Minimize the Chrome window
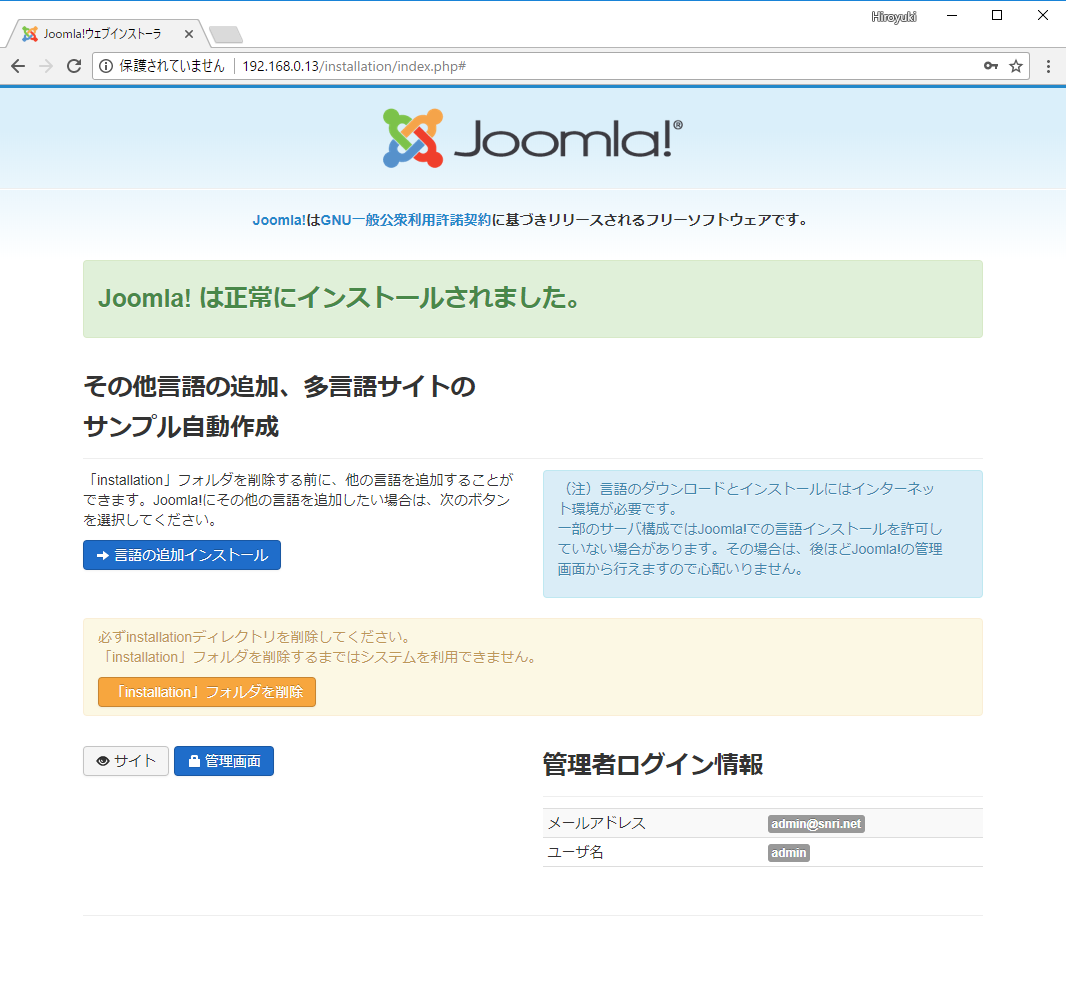The height and width of the screenshot is (989, 1066). 952,16
